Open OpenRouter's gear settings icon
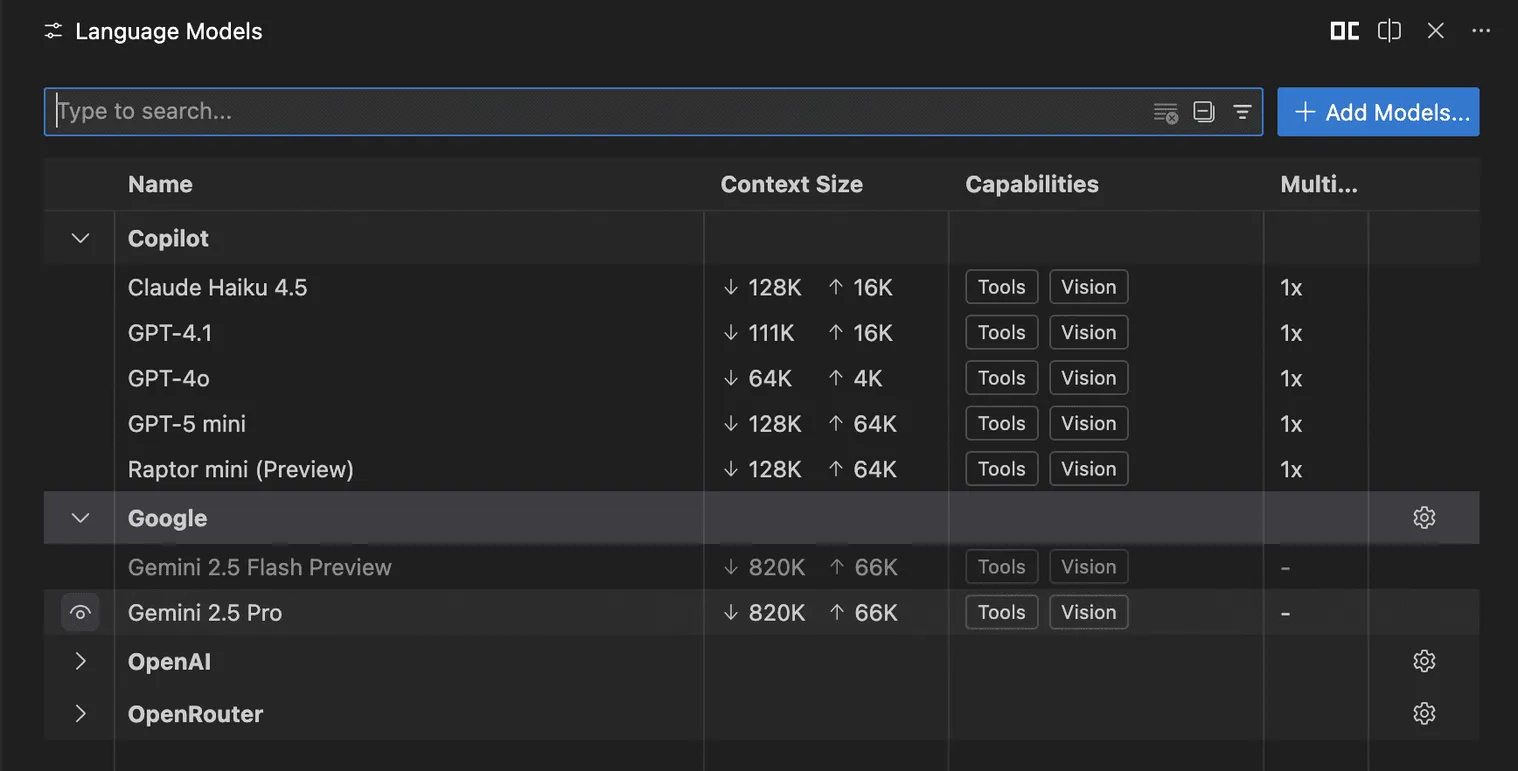Screen dimensions: 1518x771 tap(1424, 713)
